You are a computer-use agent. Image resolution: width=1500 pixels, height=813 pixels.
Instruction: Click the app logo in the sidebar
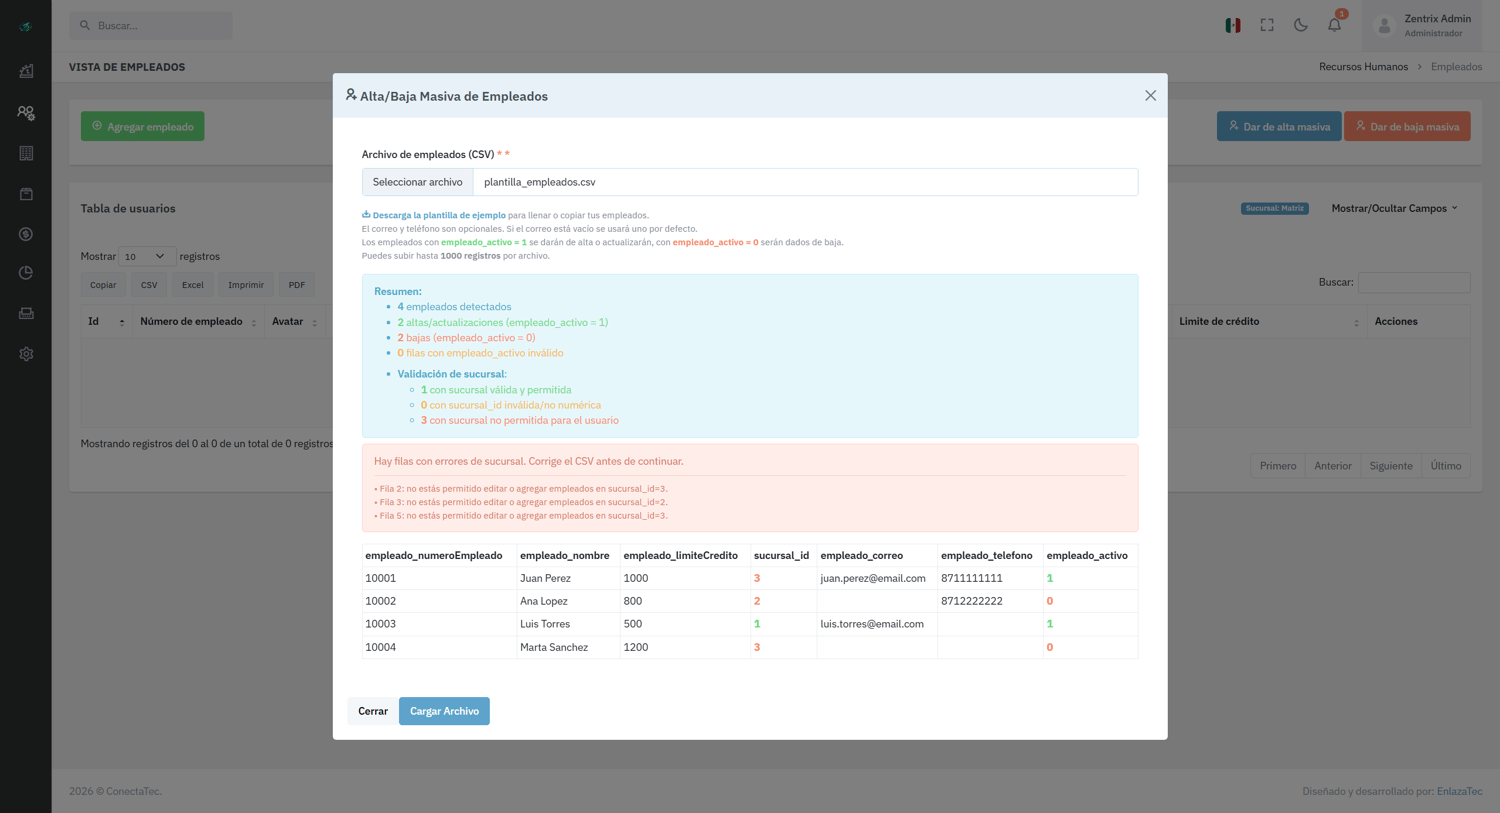point(26,27)
